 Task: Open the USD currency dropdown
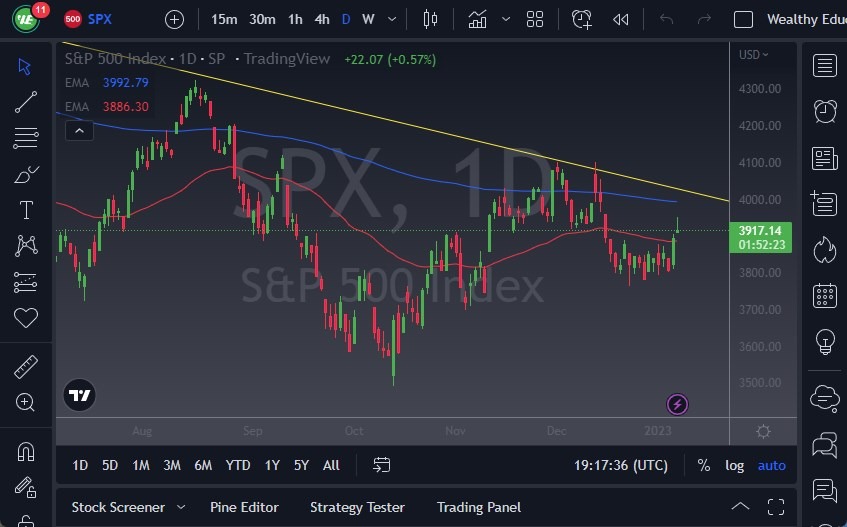754,55
